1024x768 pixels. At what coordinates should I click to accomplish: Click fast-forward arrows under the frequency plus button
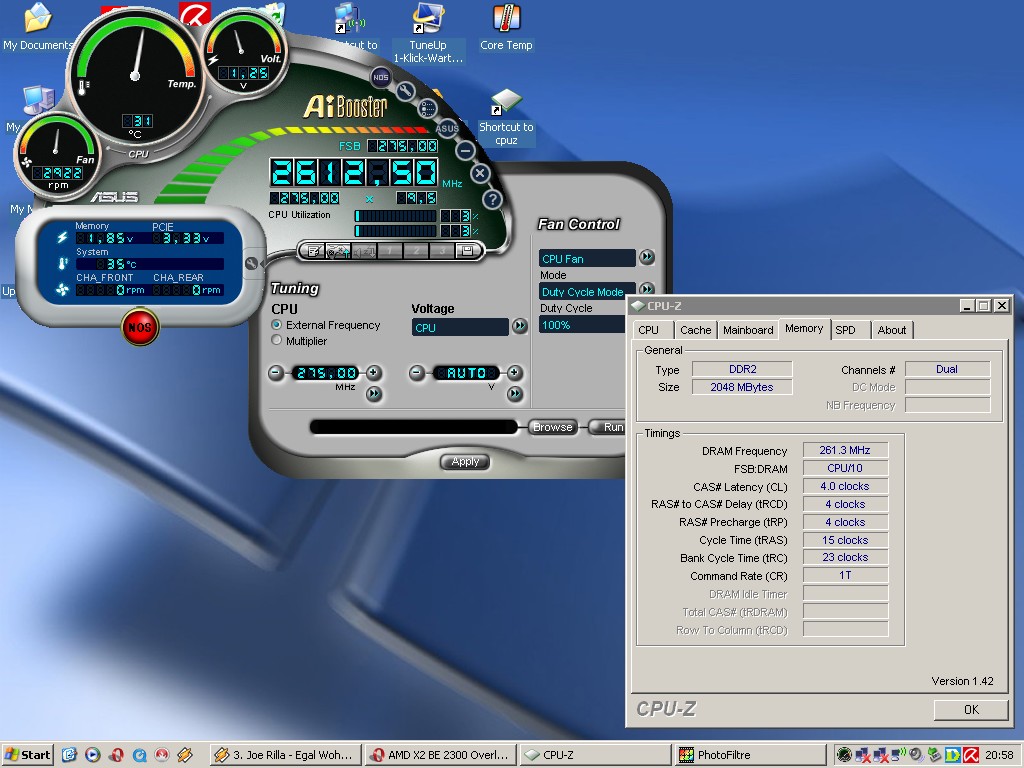click(x=374, y=394)
